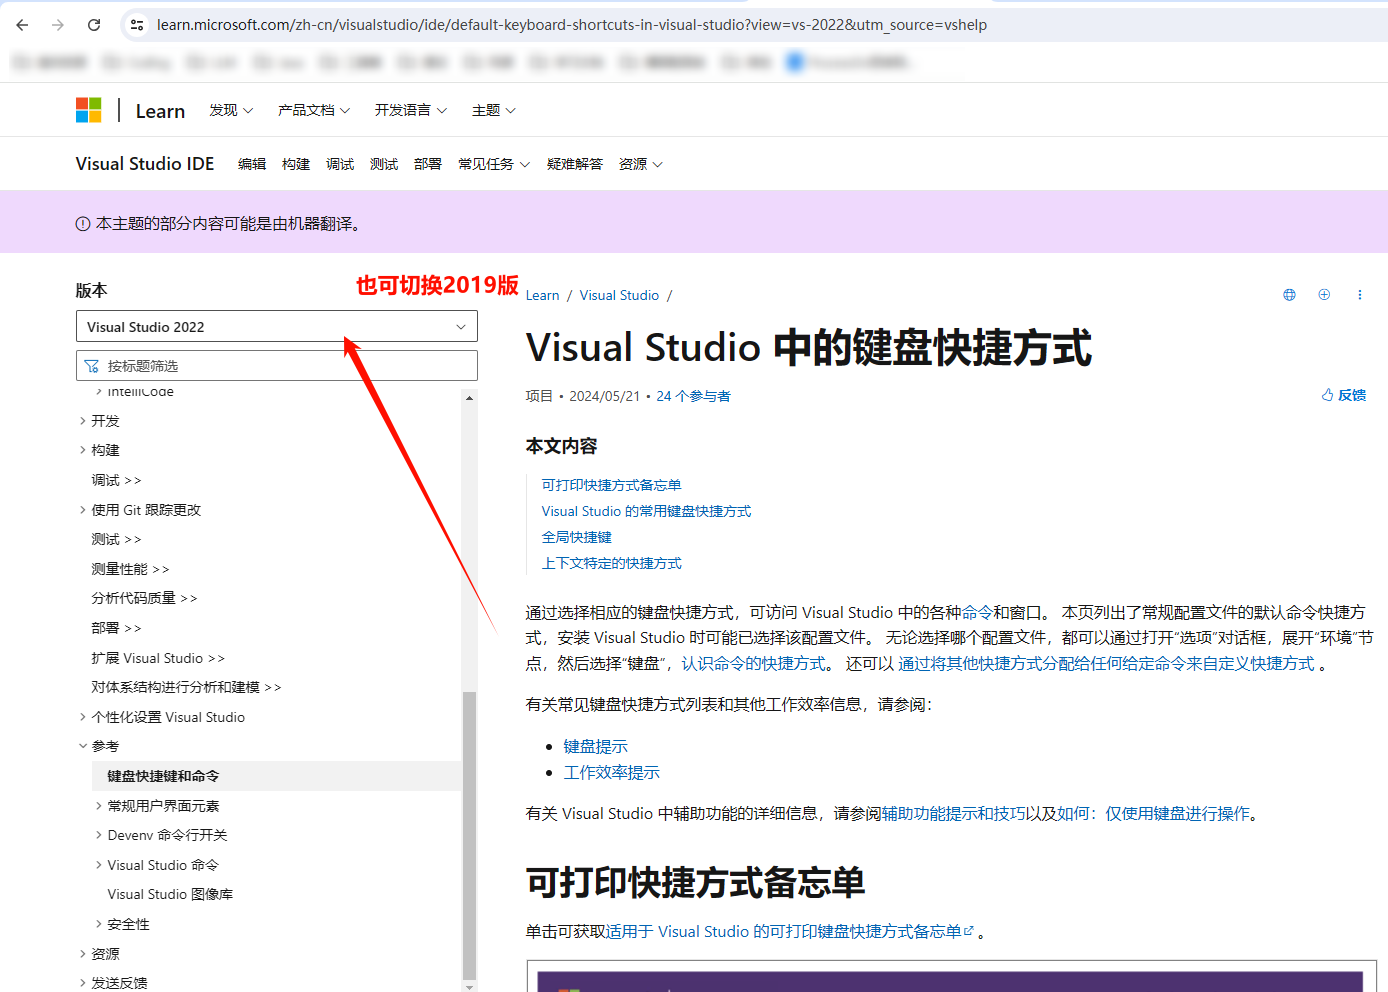The height and width of the screenshot is (992, 1388).
Task: Click the Learn site title
Action: (160, 111)
